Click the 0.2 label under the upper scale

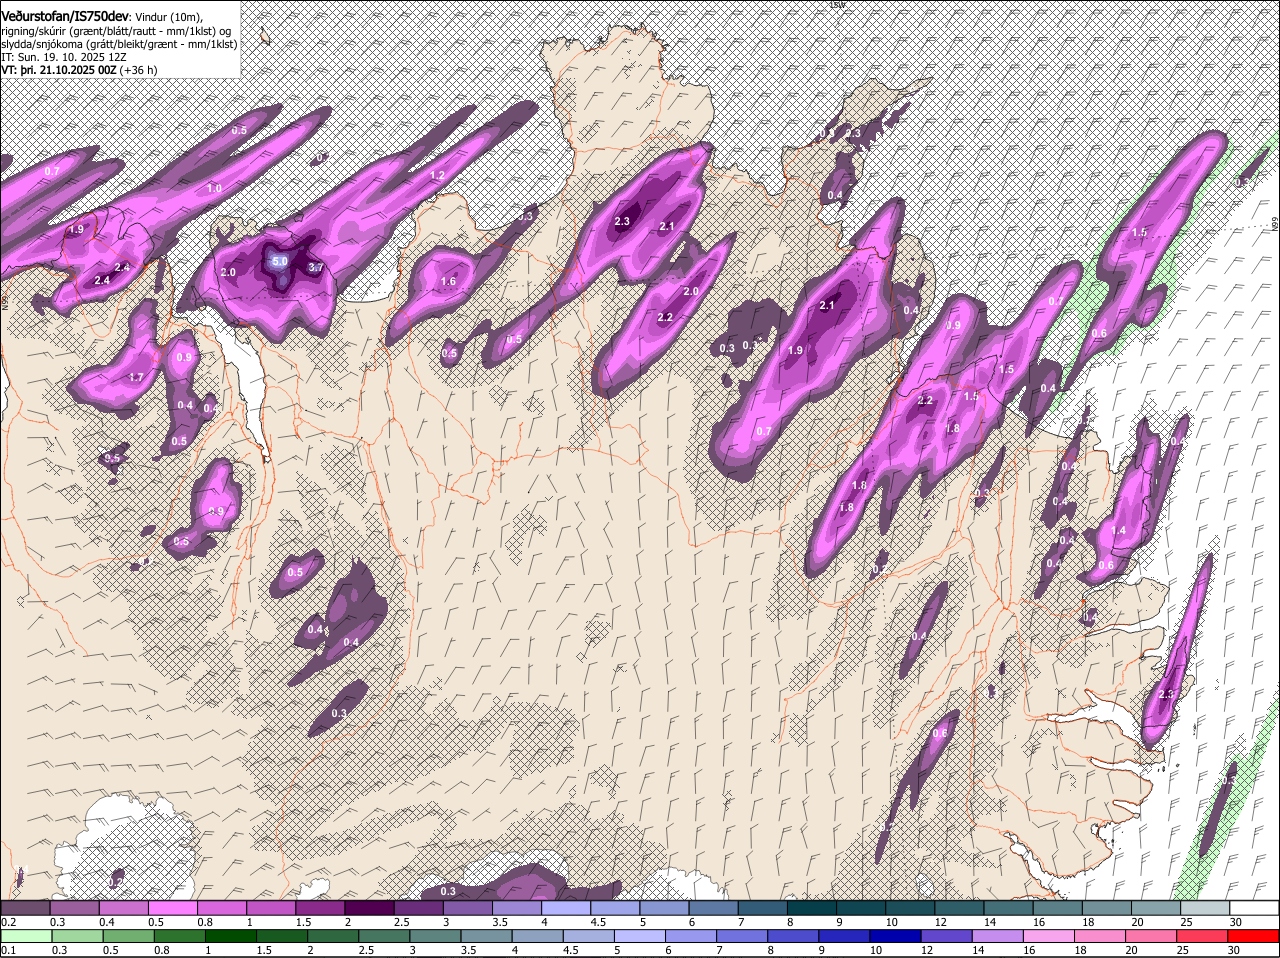(x=8, y=921)
